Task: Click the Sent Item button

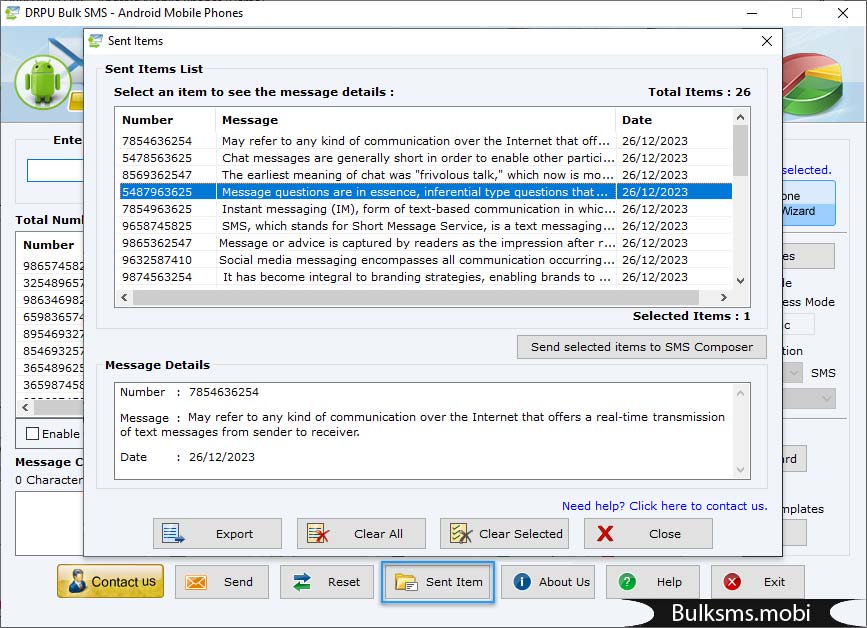Action: [437, 582]
